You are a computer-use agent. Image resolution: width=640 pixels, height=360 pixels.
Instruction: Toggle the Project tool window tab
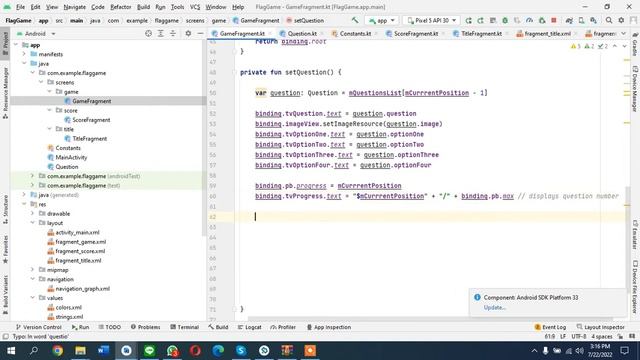(5, 43)
